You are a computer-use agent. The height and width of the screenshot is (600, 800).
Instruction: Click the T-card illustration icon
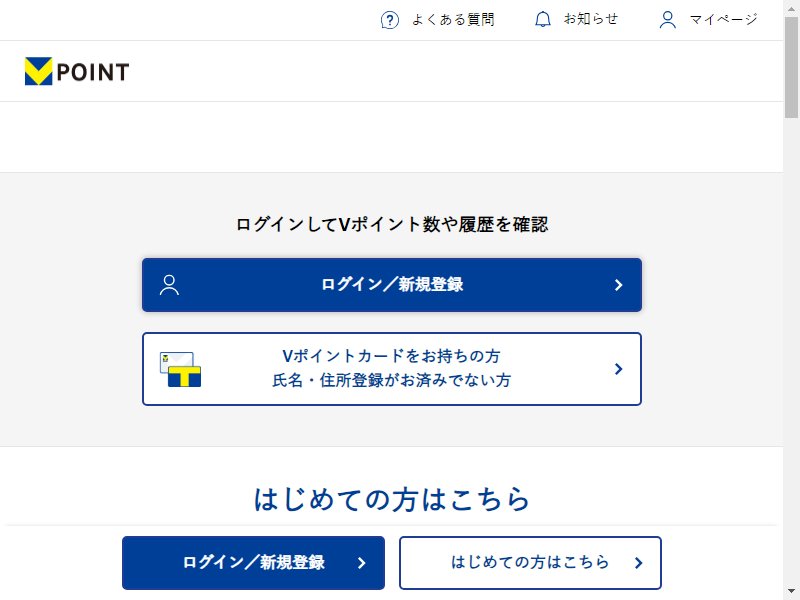coord(180,369)
